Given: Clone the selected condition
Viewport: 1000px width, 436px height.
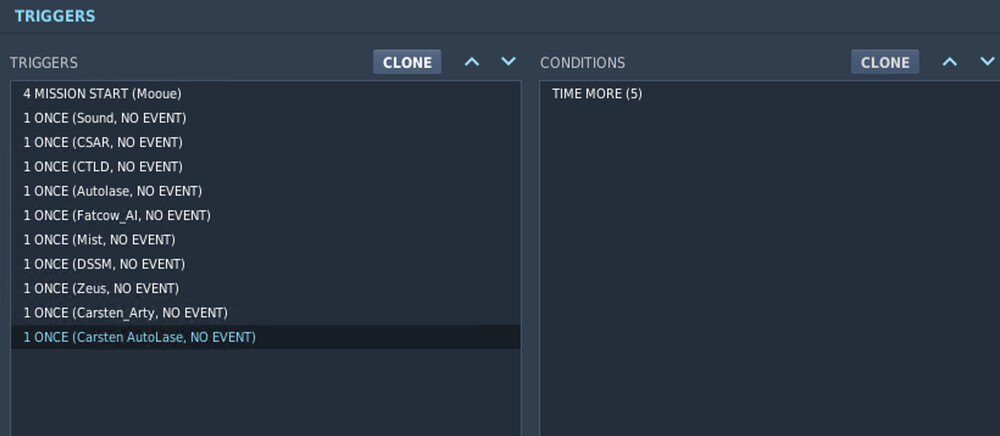Looking at the screenshot, I should 885,62.
